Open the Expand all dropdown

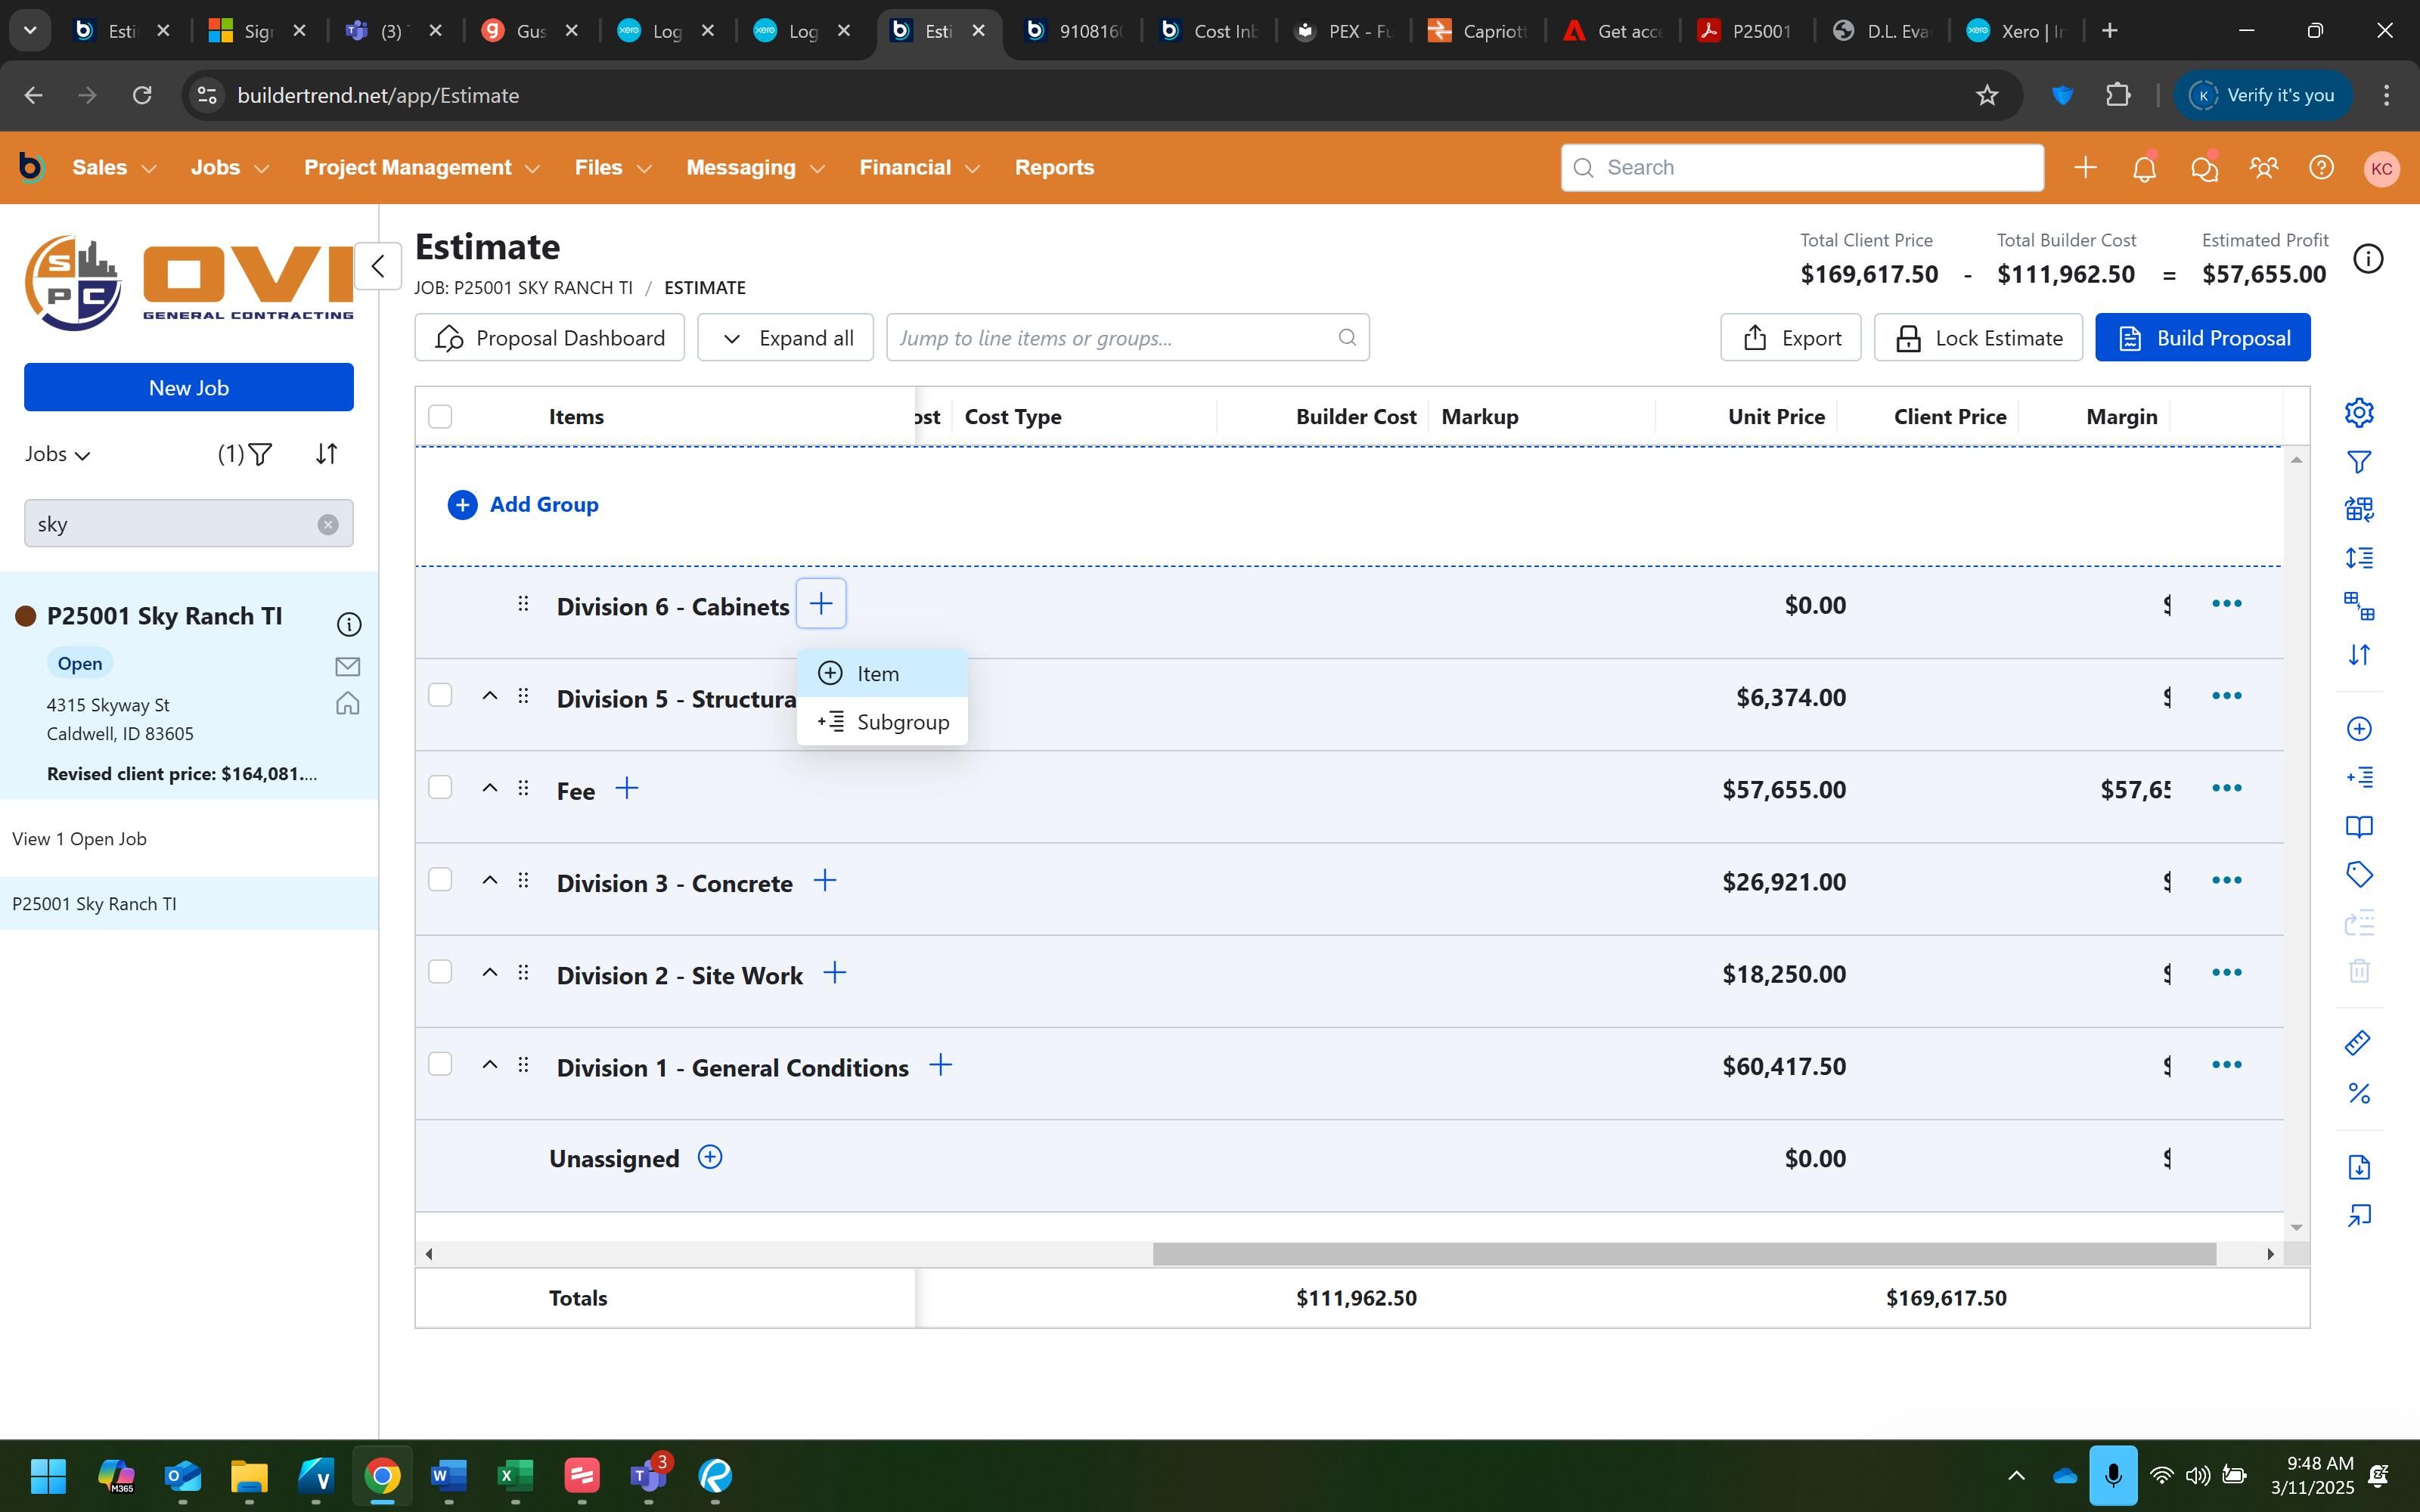point(785,338)
